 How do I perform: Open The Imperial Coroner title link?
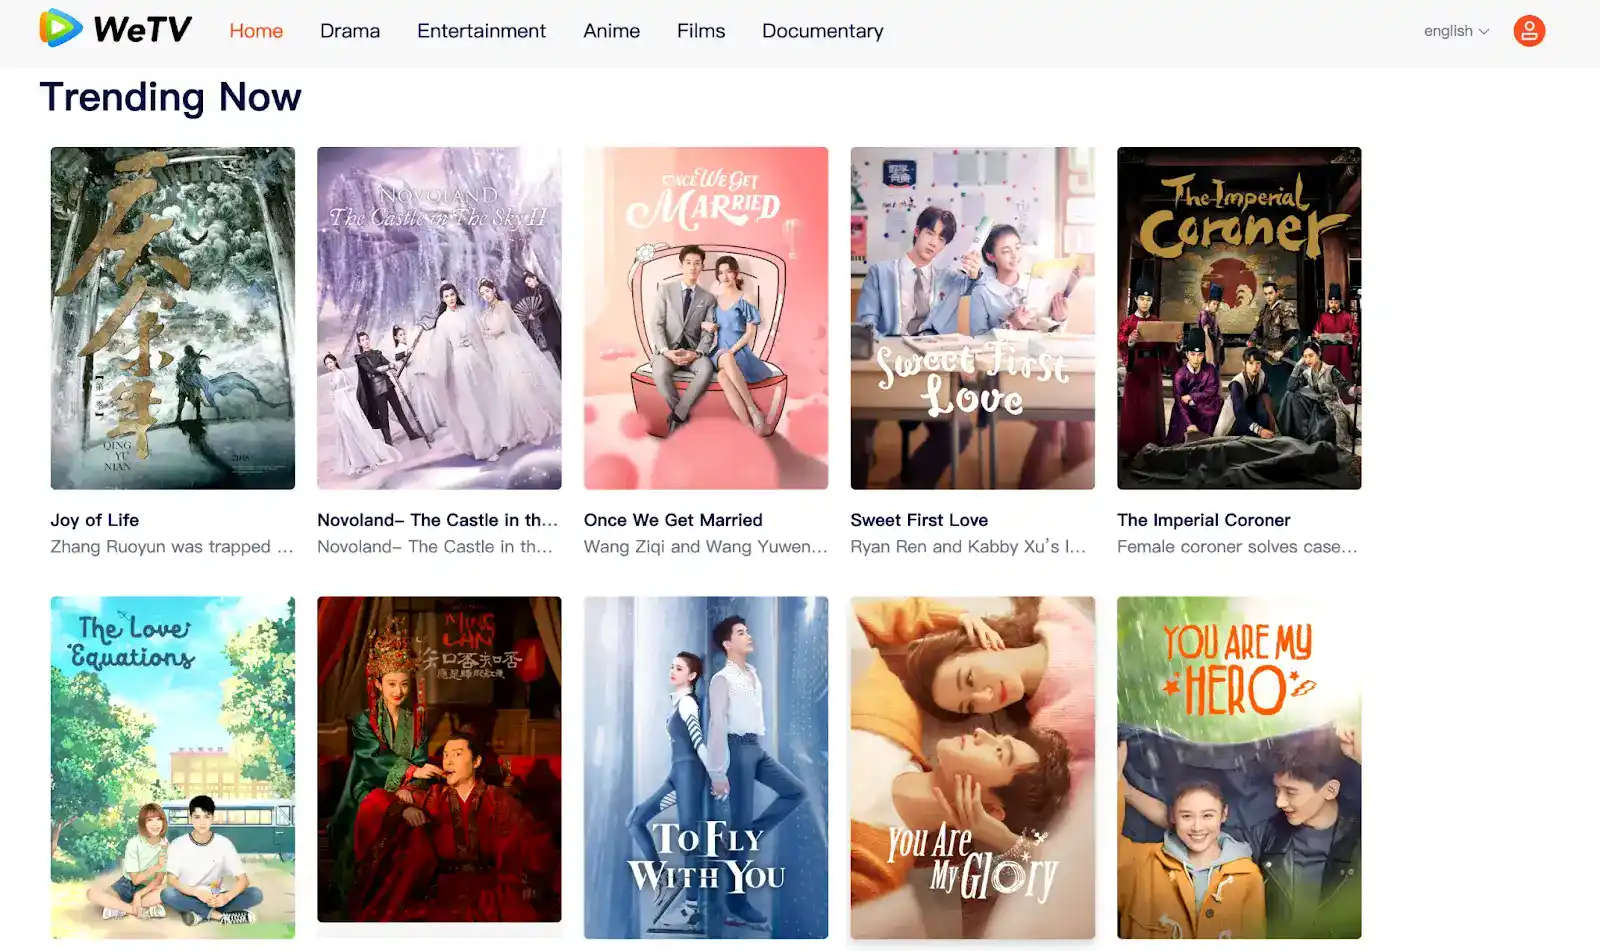(1203, 520)
